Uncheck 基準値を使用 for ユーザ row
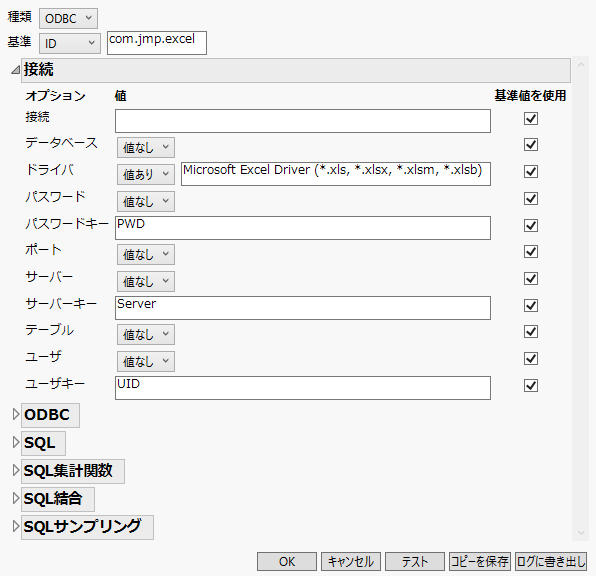 point(531,359)
